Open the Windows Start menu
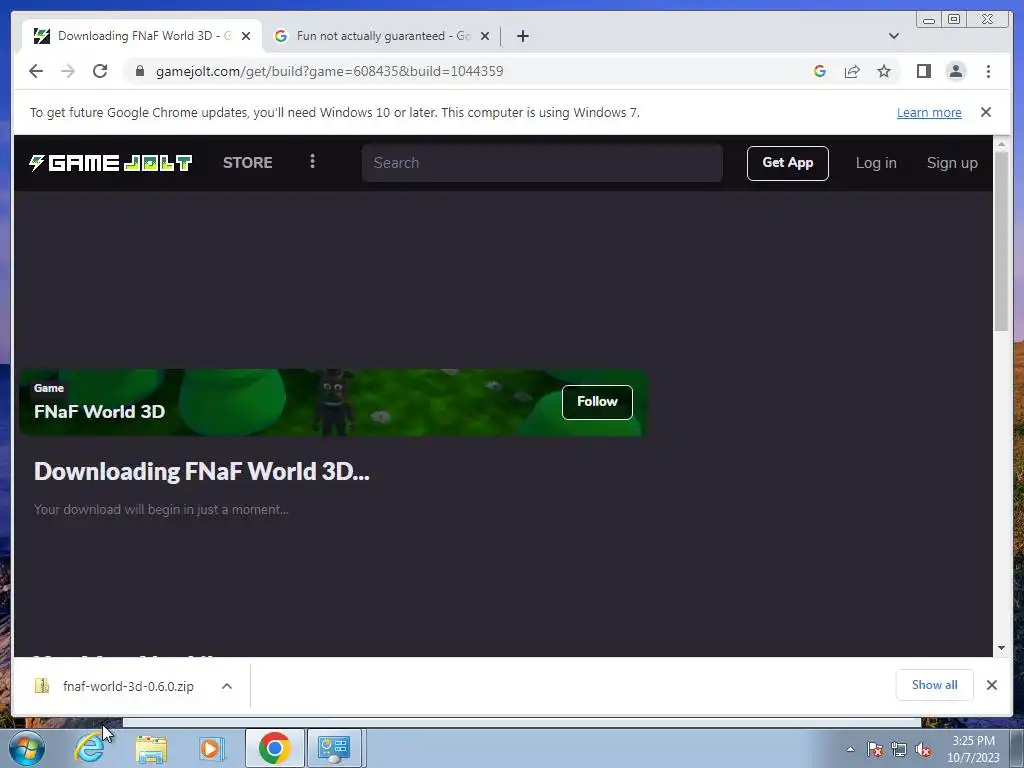 click(x=27, y=748)
